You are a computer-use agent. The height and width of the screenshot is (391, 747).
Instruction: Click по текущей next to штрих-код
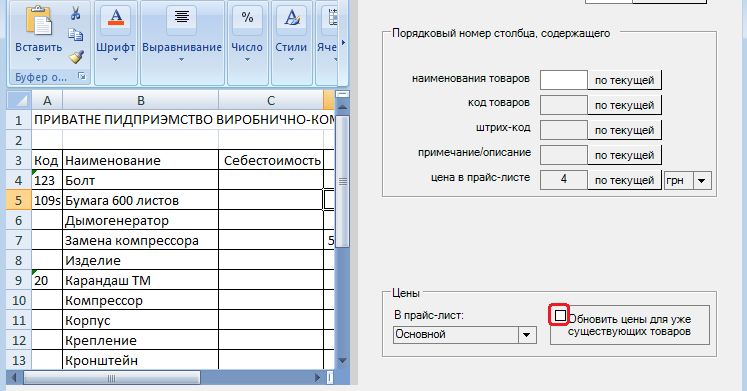pyautogui.click(x=625, y=130)
